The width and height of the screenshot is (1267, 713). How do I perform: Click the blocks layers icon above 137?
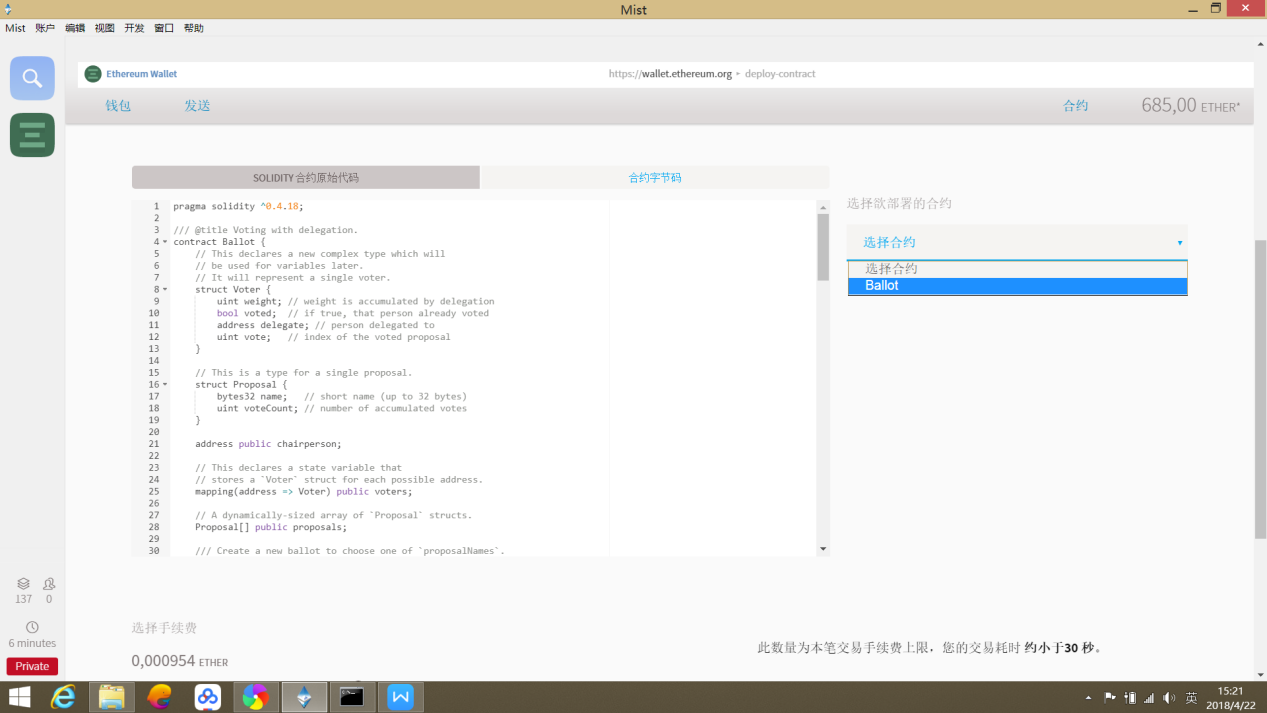[23, 583]
